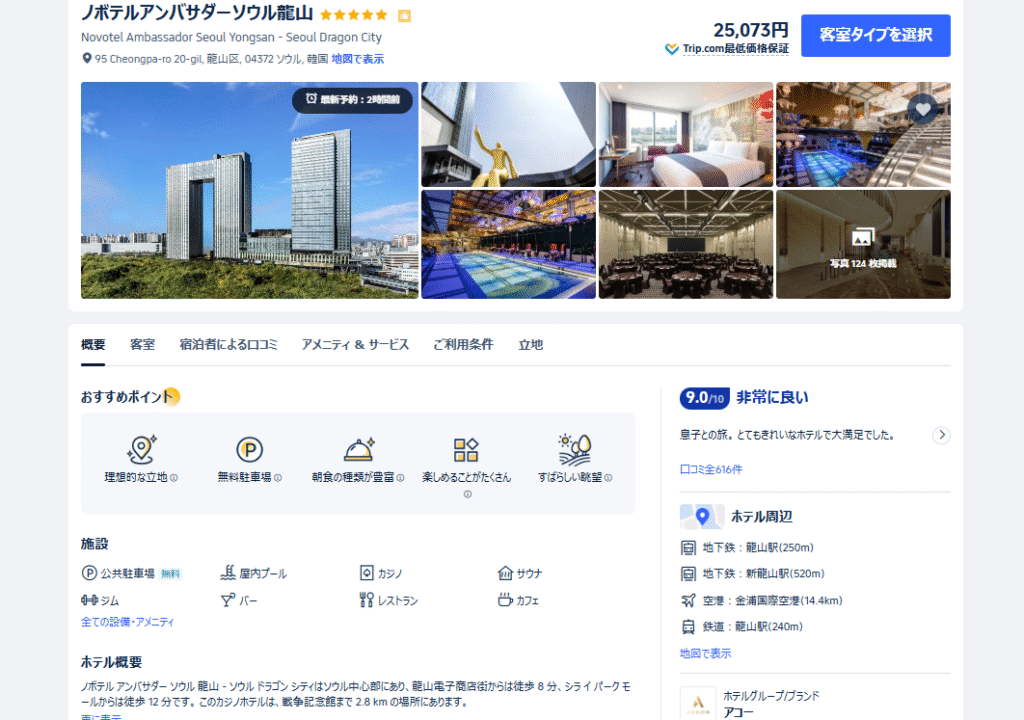Open the banquet hall photo thumbnail
Viewport: 1024px width, 720px height.
(x=686, y=244)
